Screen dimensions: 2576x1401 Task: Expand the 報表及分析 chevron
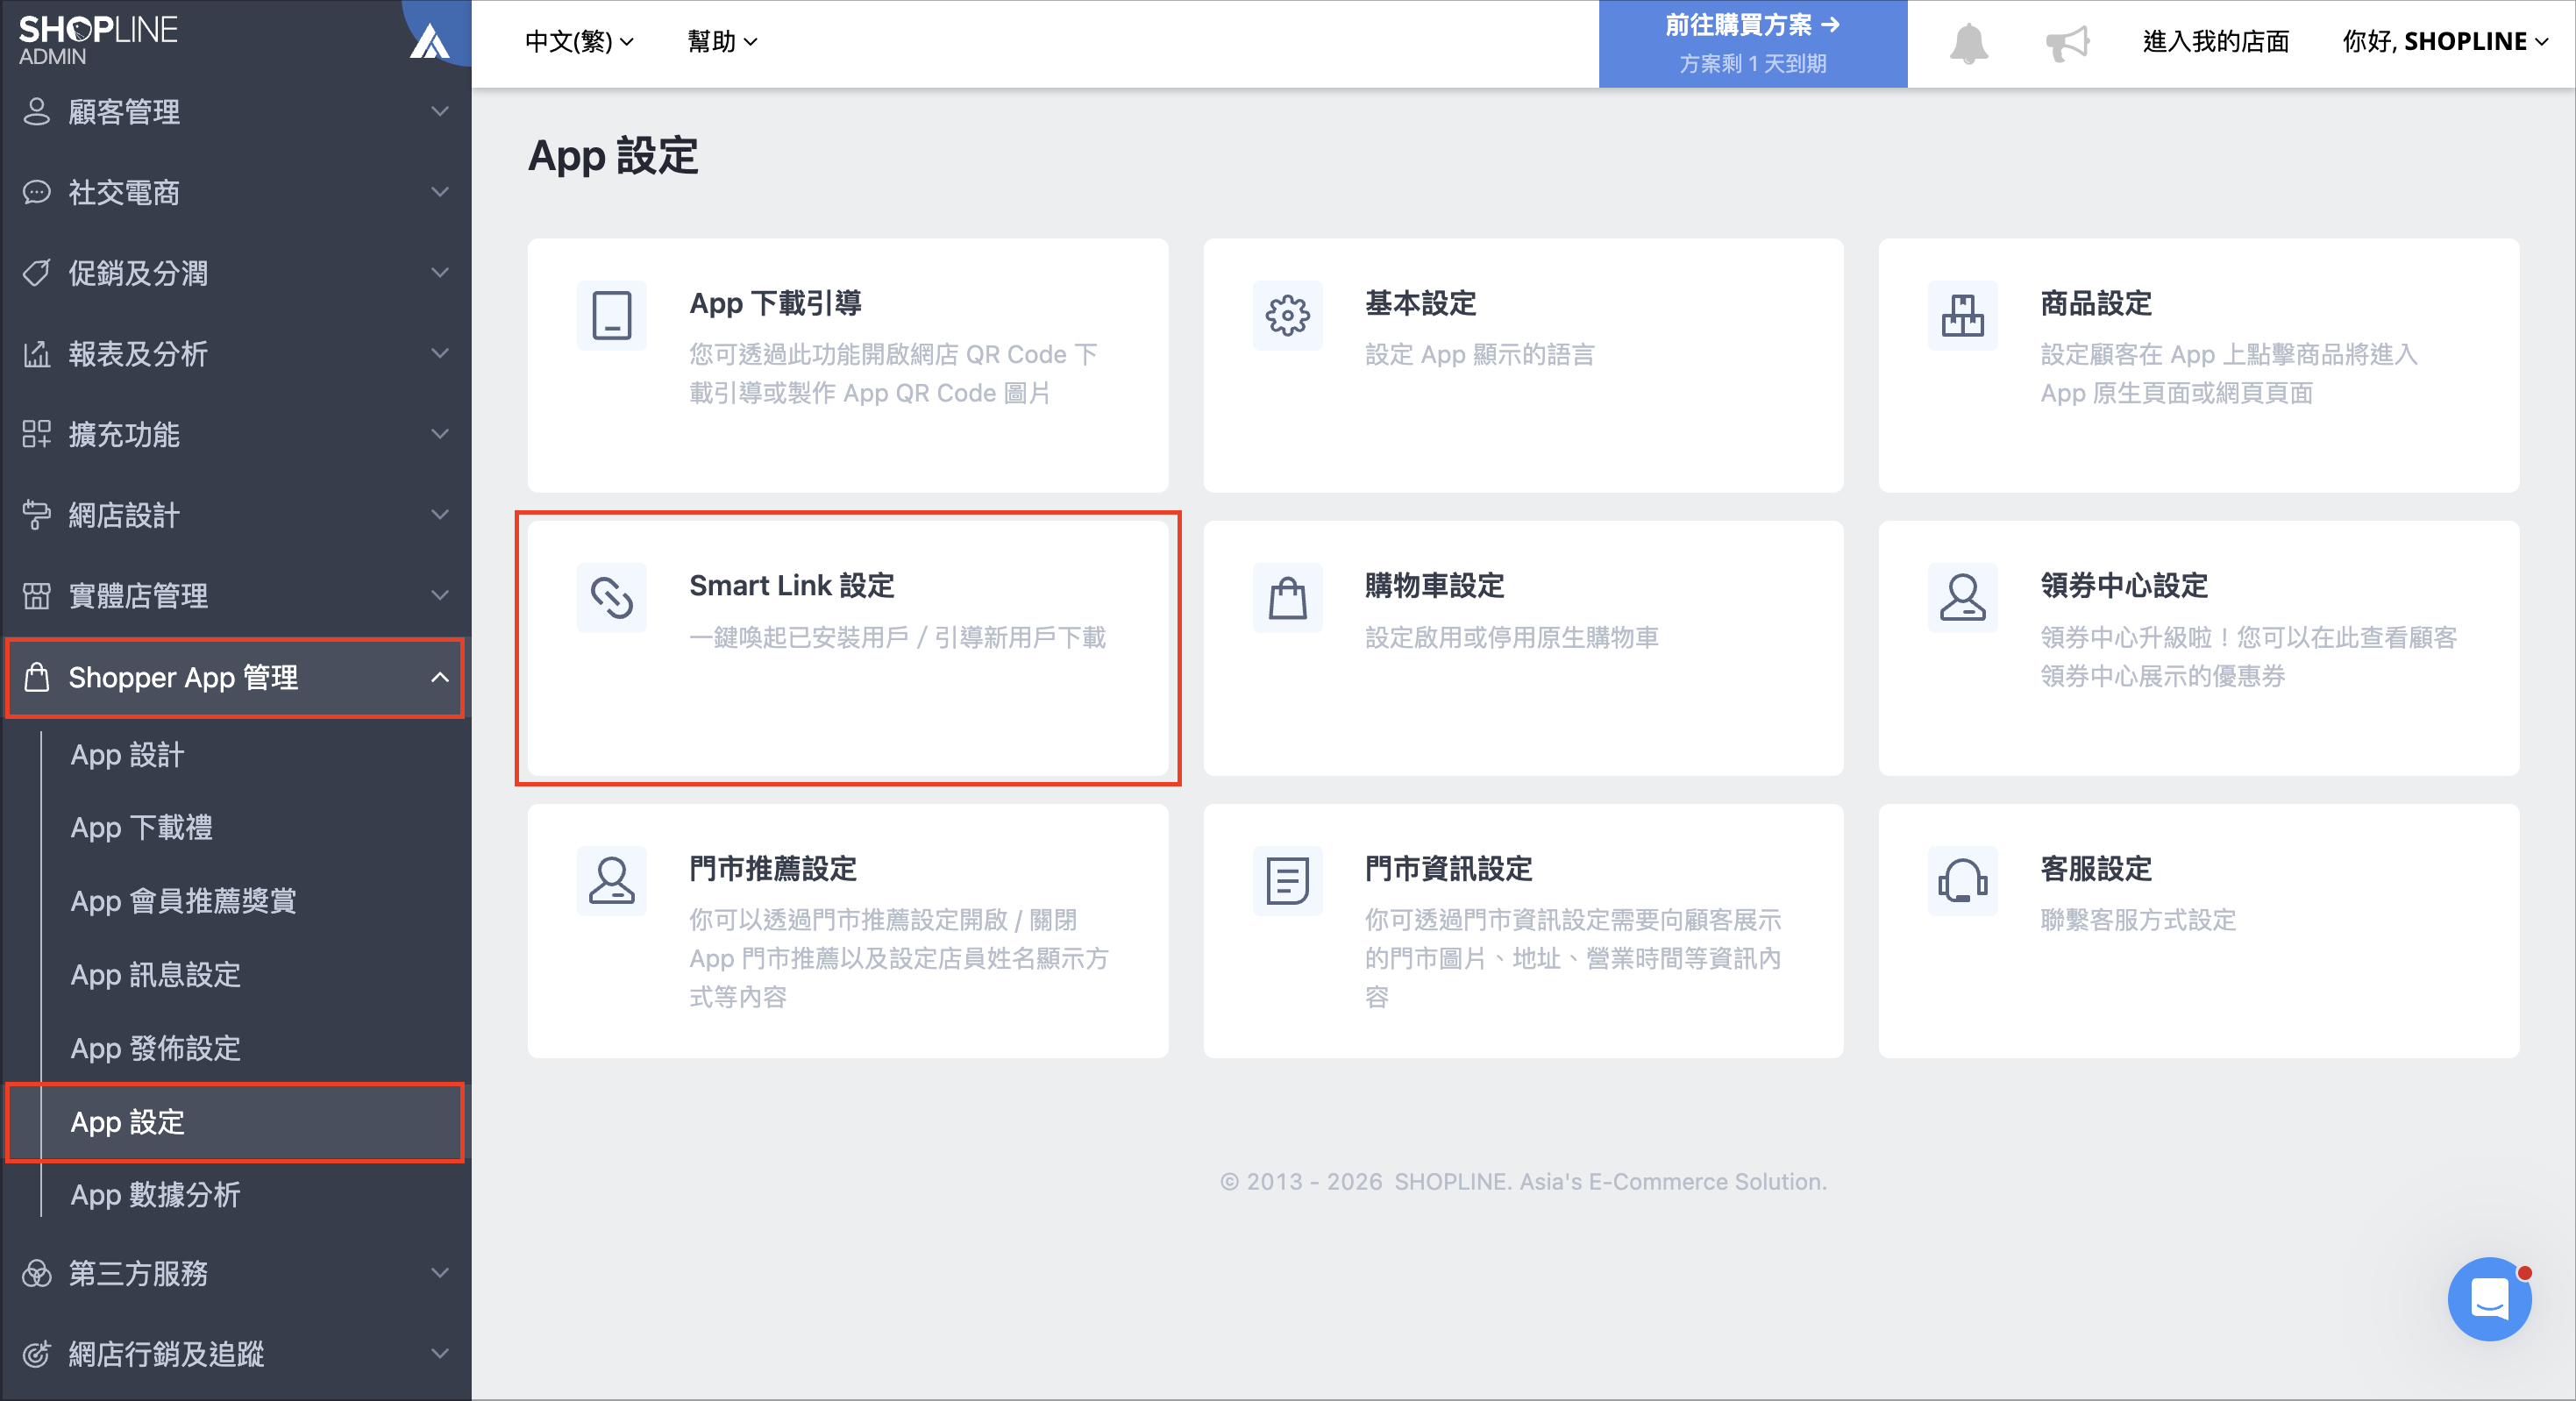click(439, 353)
